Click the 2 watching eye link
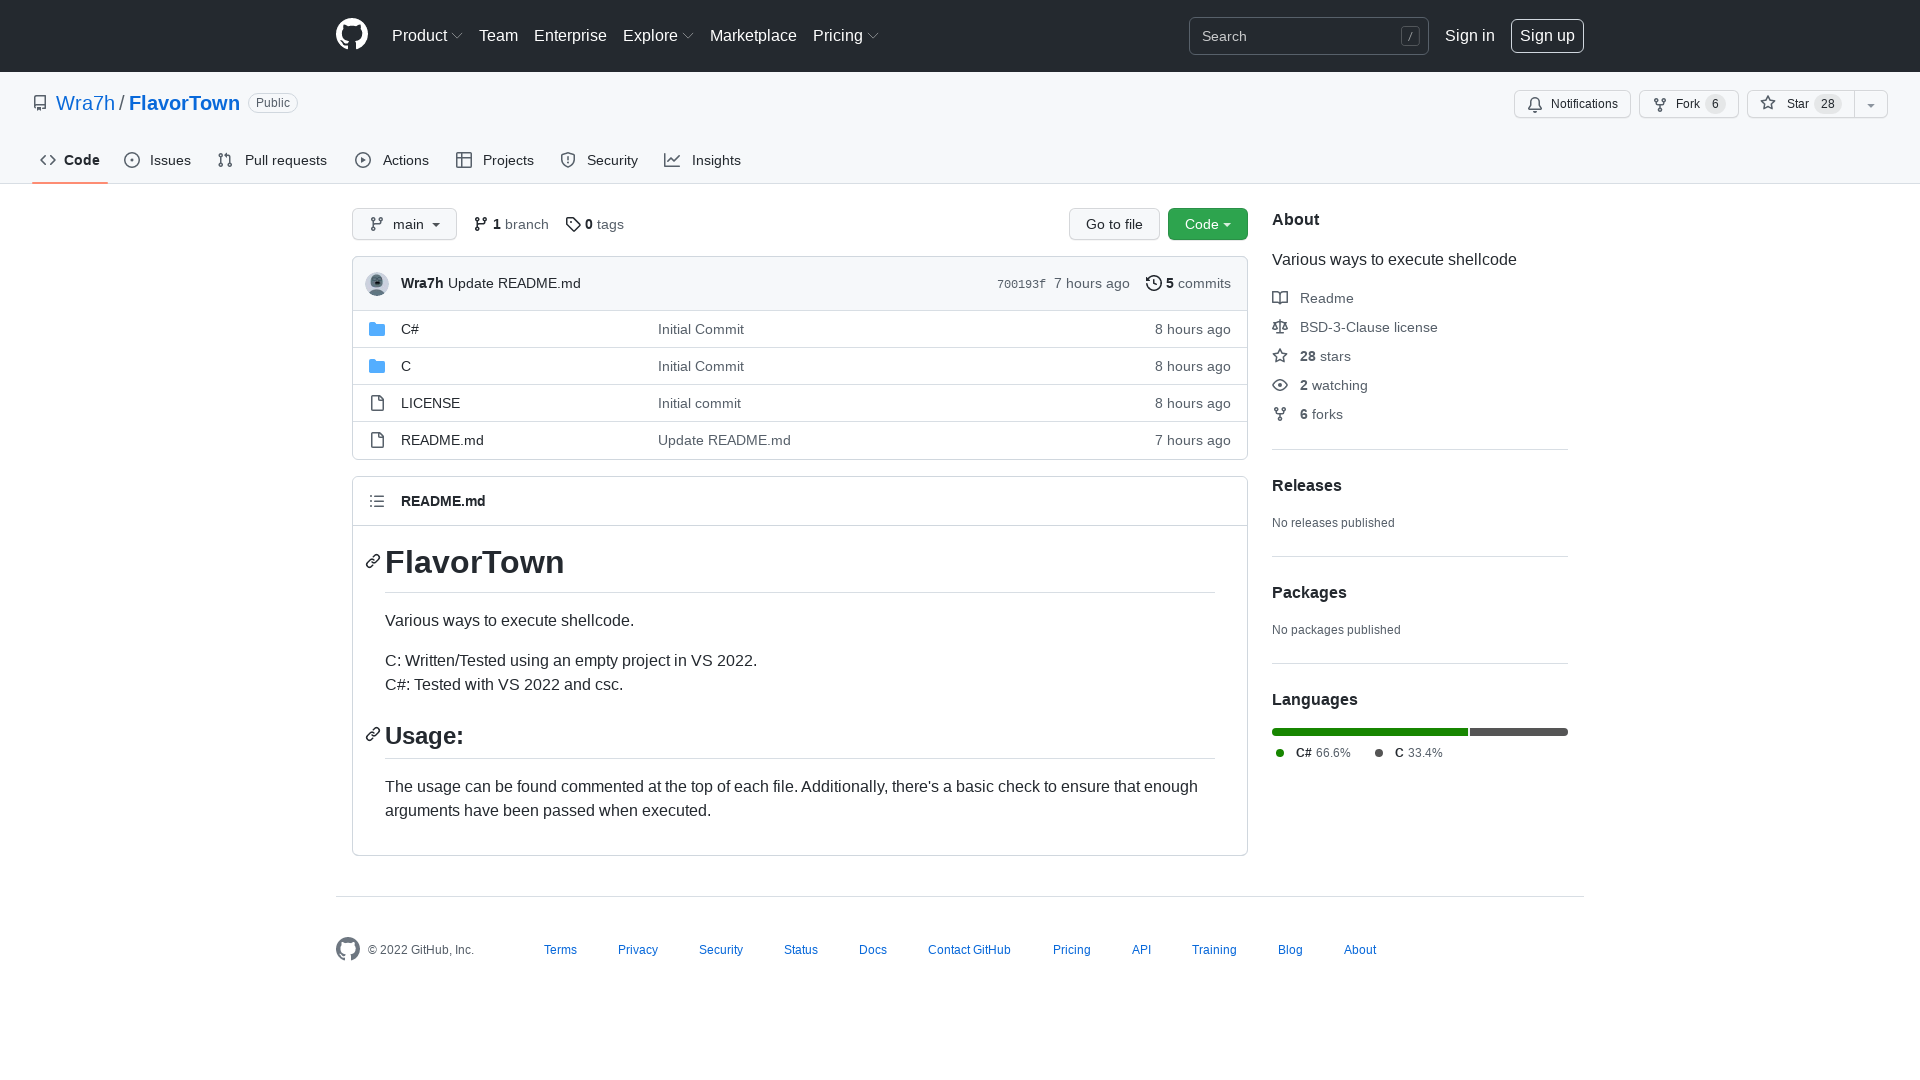The width and height of the screenshot is (1920, 1080). tap(1321, 385)
